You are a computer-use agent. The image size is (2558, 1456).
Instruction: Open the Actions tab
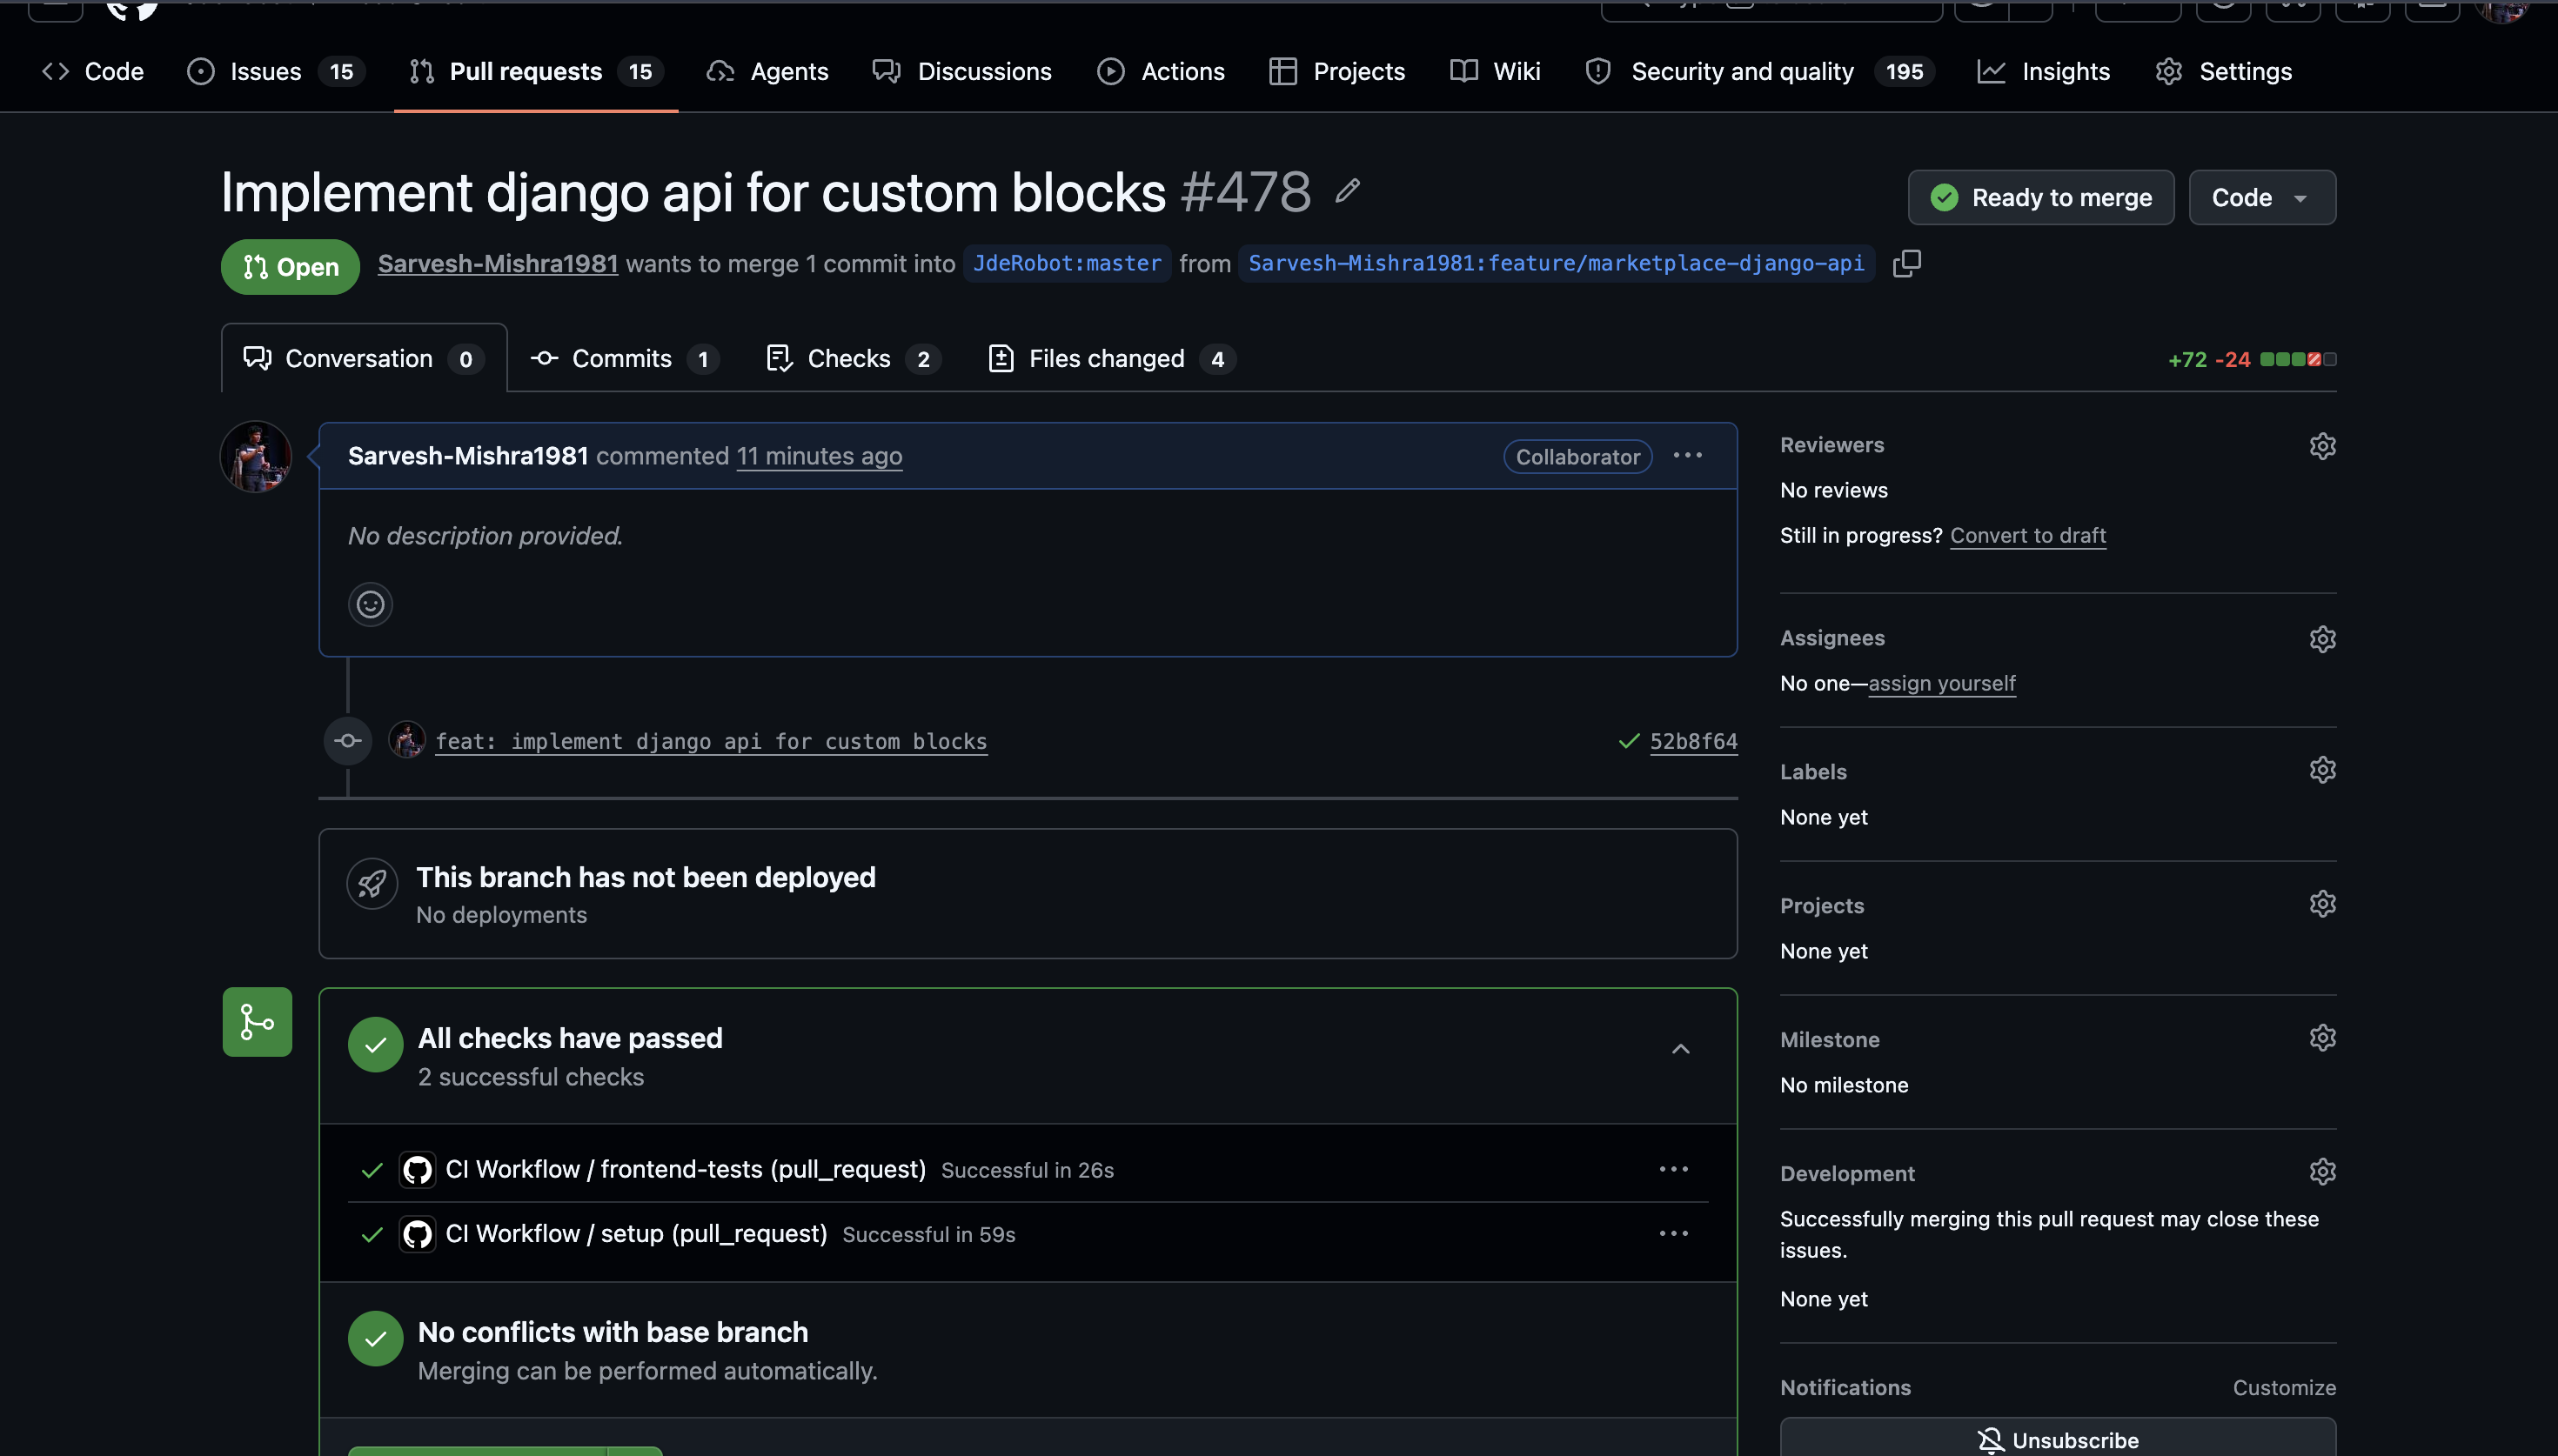click(1160, 72)
